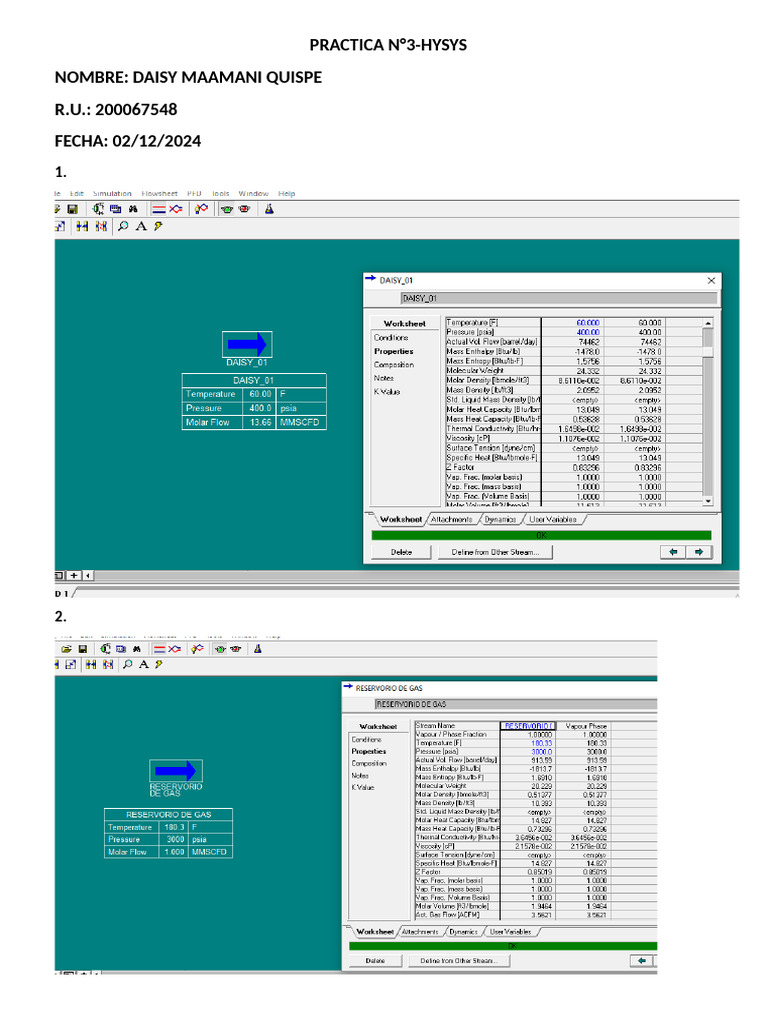Image resolution: width=768 pixels, height=1024 pixels.
Task: Click Open folder icon in RESERVORIO screenshot toolbar
Action: (x=66, y=648)
